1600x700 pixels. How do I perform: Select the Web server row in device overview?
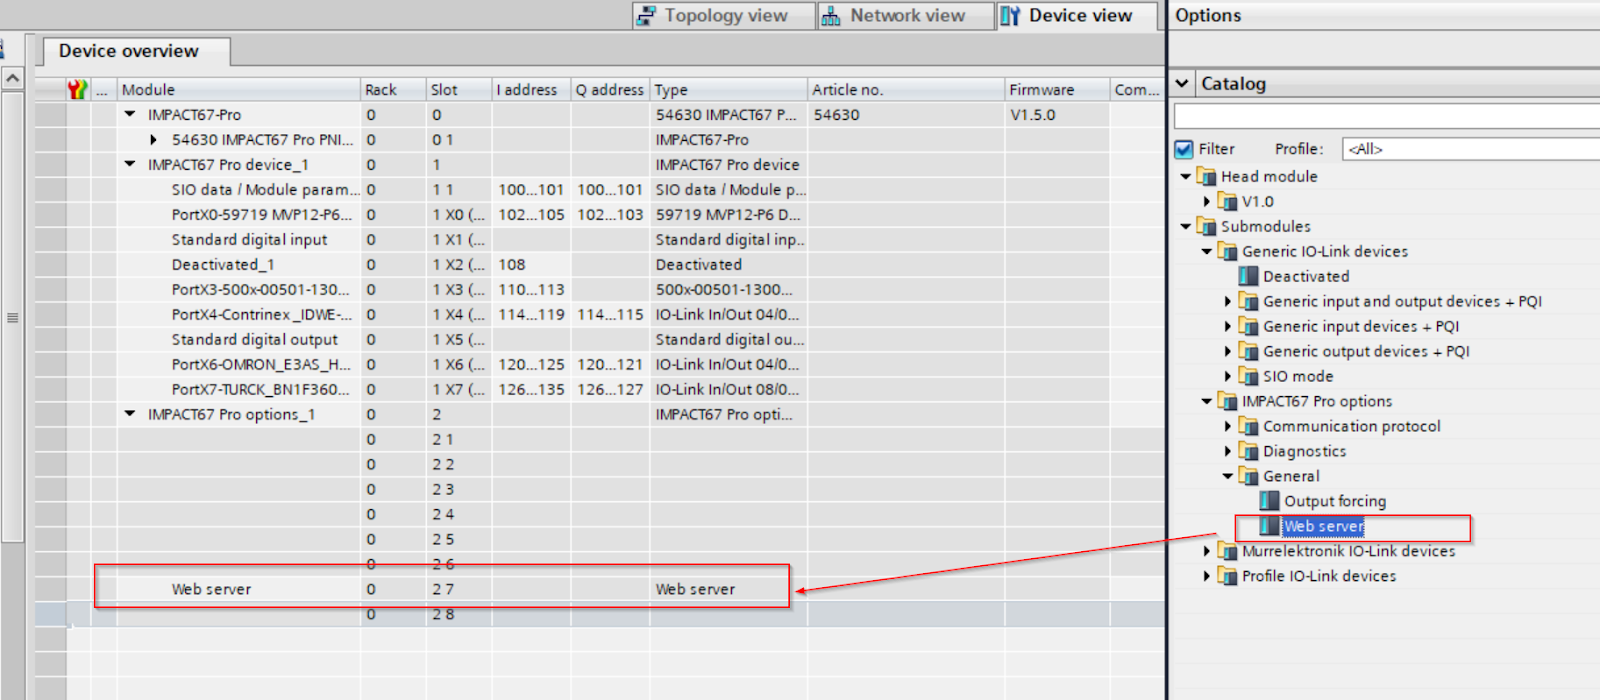click(600, 589)
